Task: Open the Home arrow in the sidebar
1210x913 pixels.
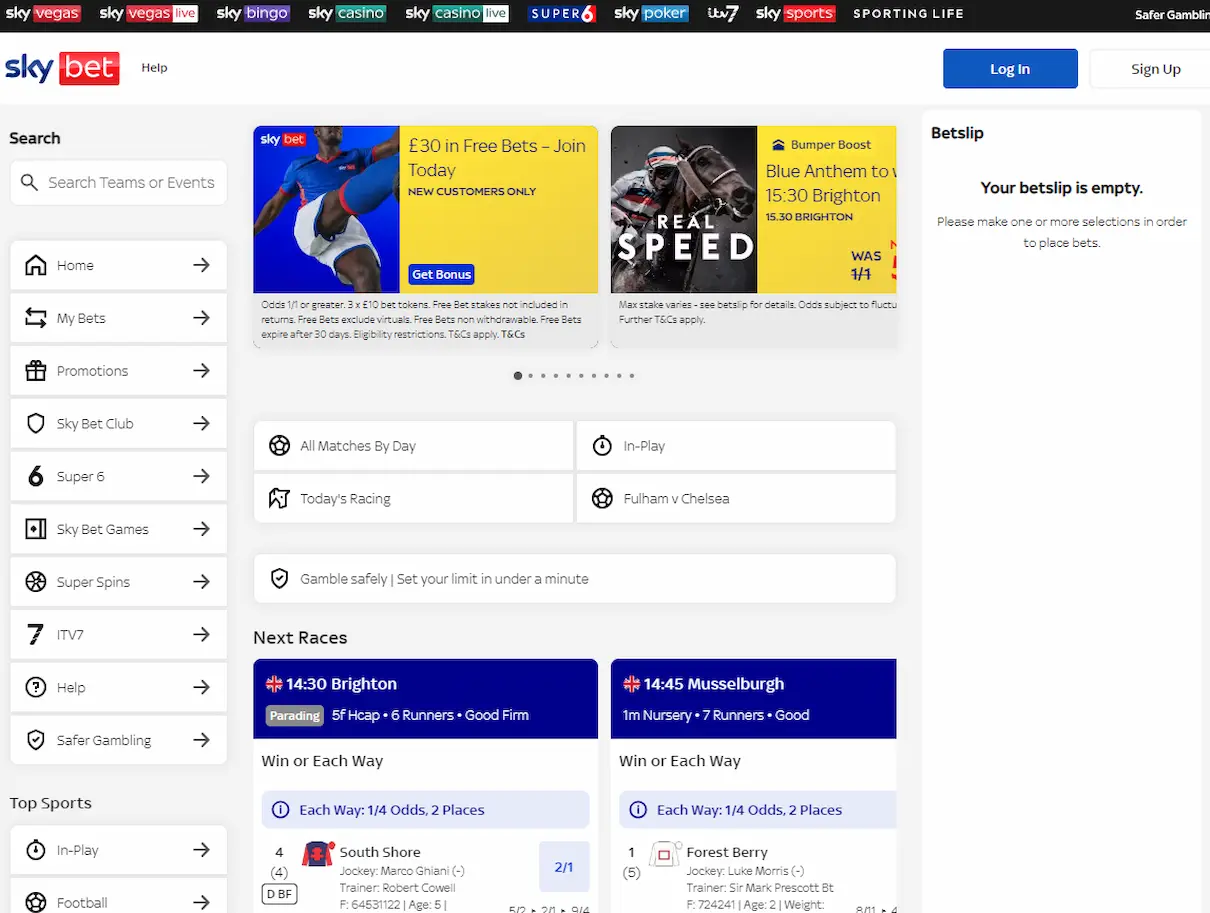Action: coord(201,265)
